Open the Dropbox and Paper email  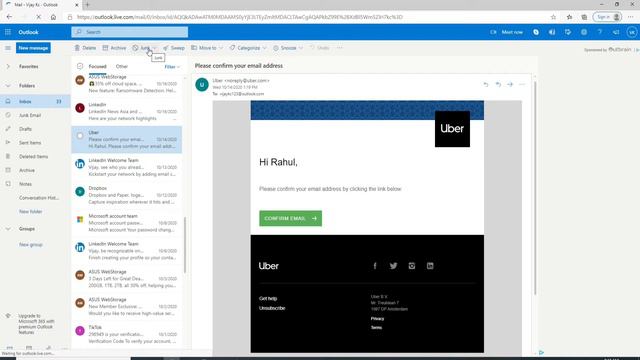coord(127,195)
